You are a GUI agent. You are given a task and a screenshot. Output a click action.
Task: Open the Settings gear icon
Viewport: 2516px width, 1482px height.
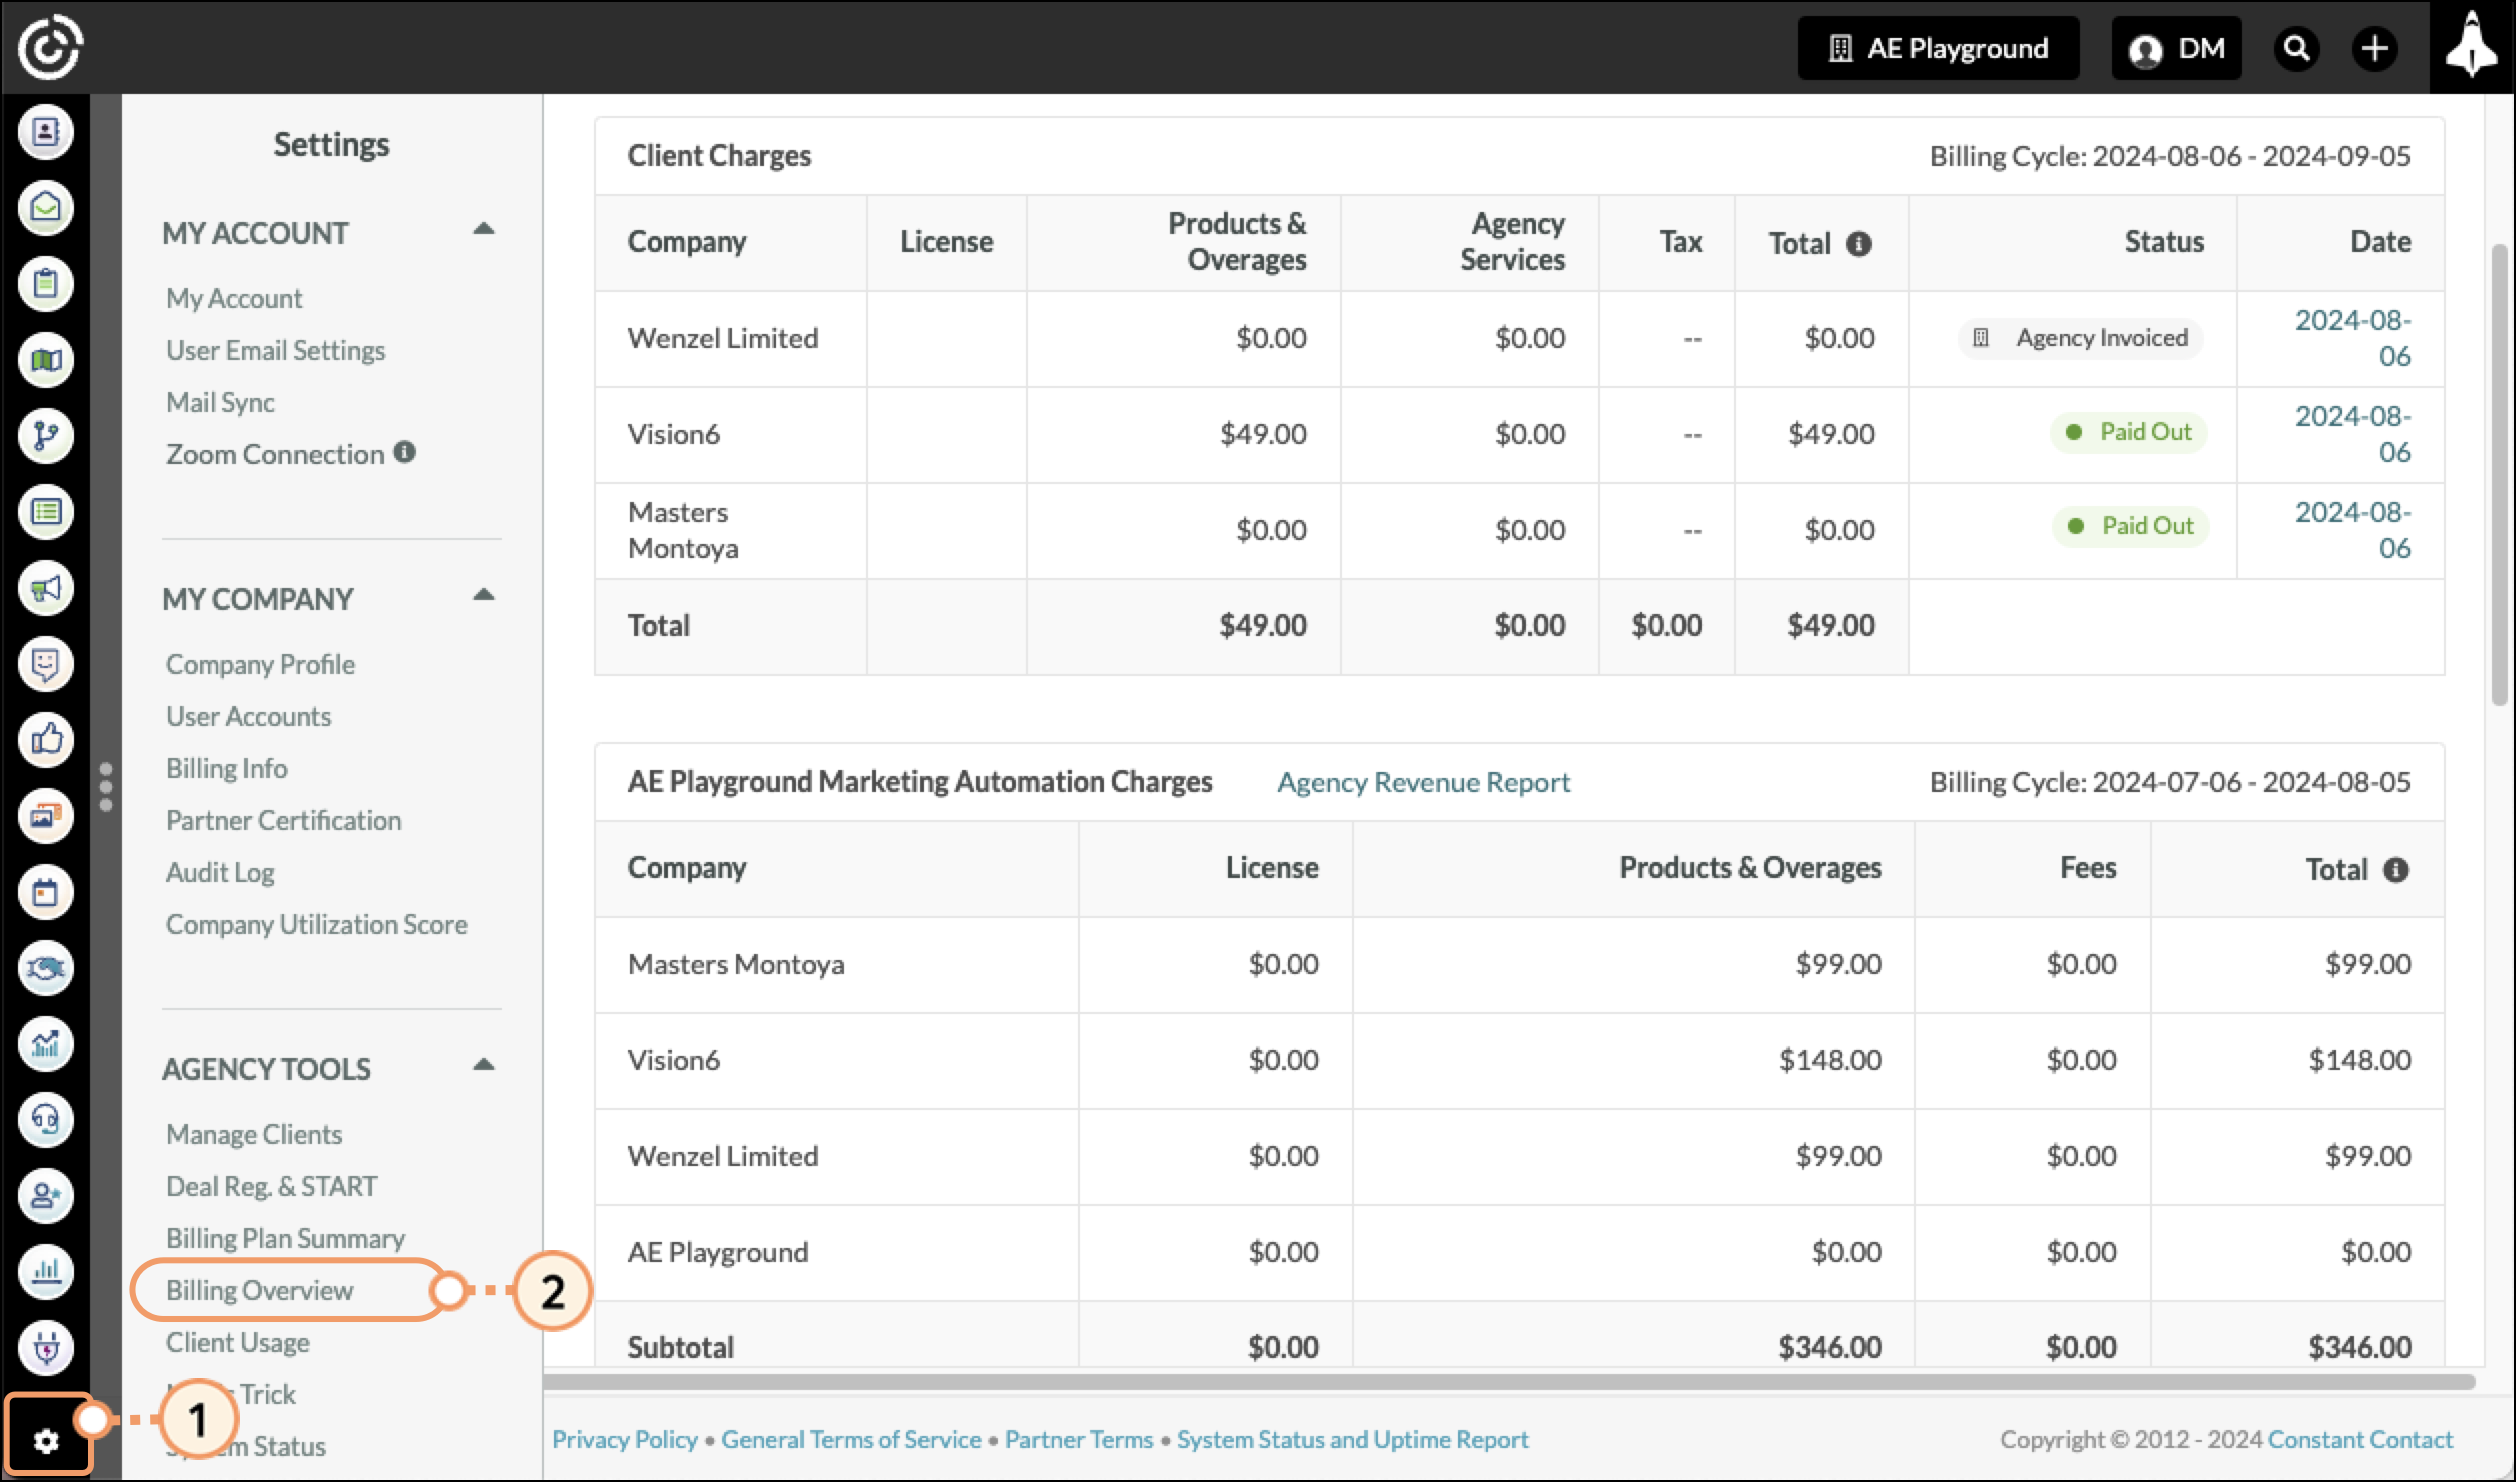(x=46, y=1440)
